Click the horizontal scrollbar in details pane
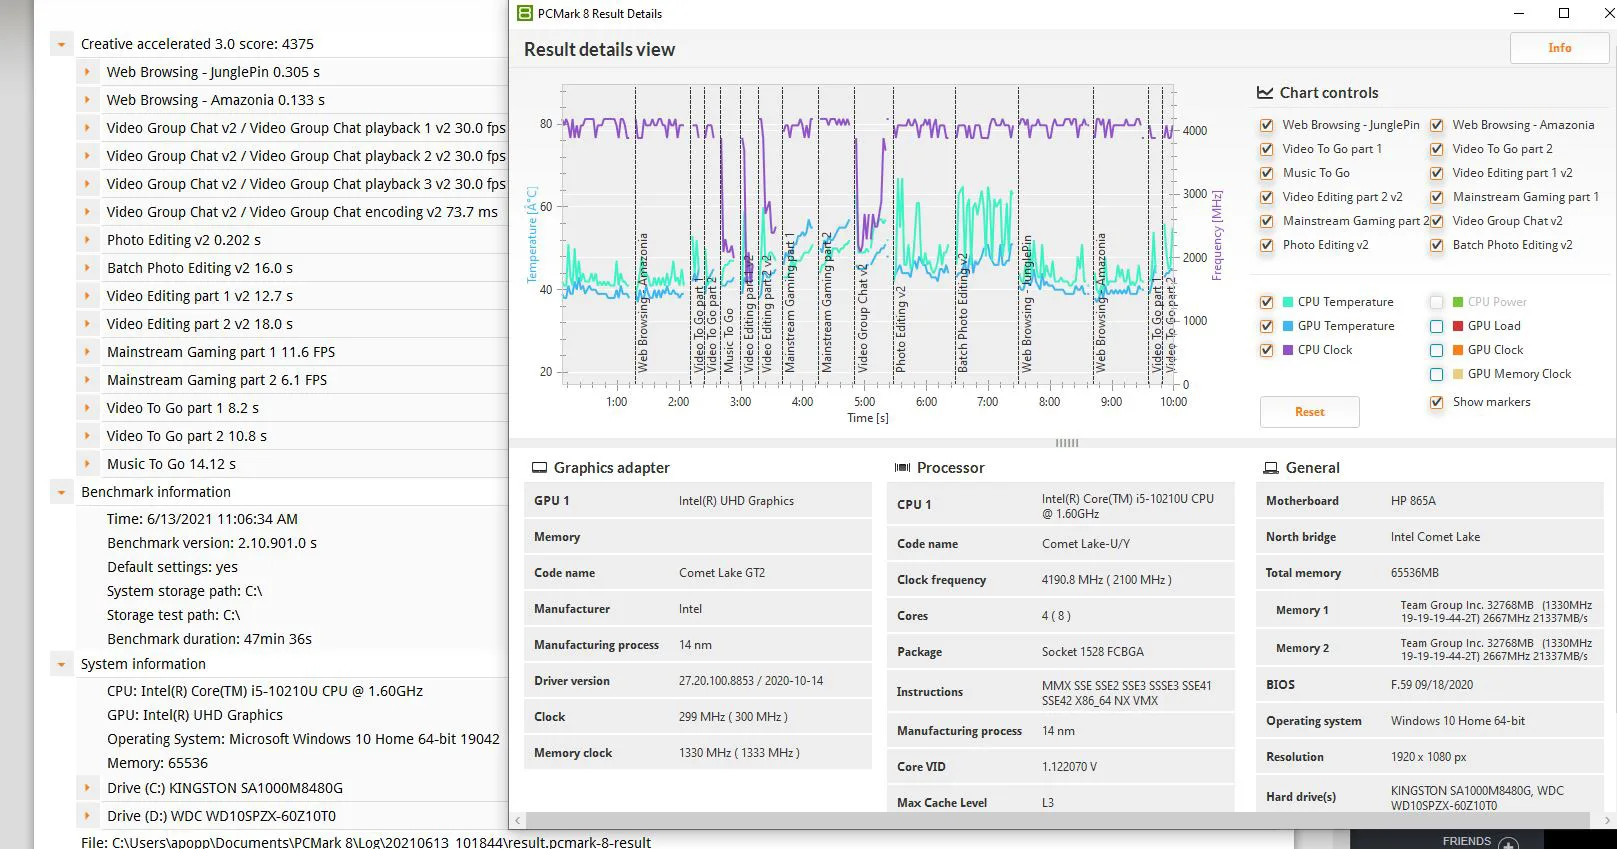Screen dimensions: 1617x849 point(1059,820)
